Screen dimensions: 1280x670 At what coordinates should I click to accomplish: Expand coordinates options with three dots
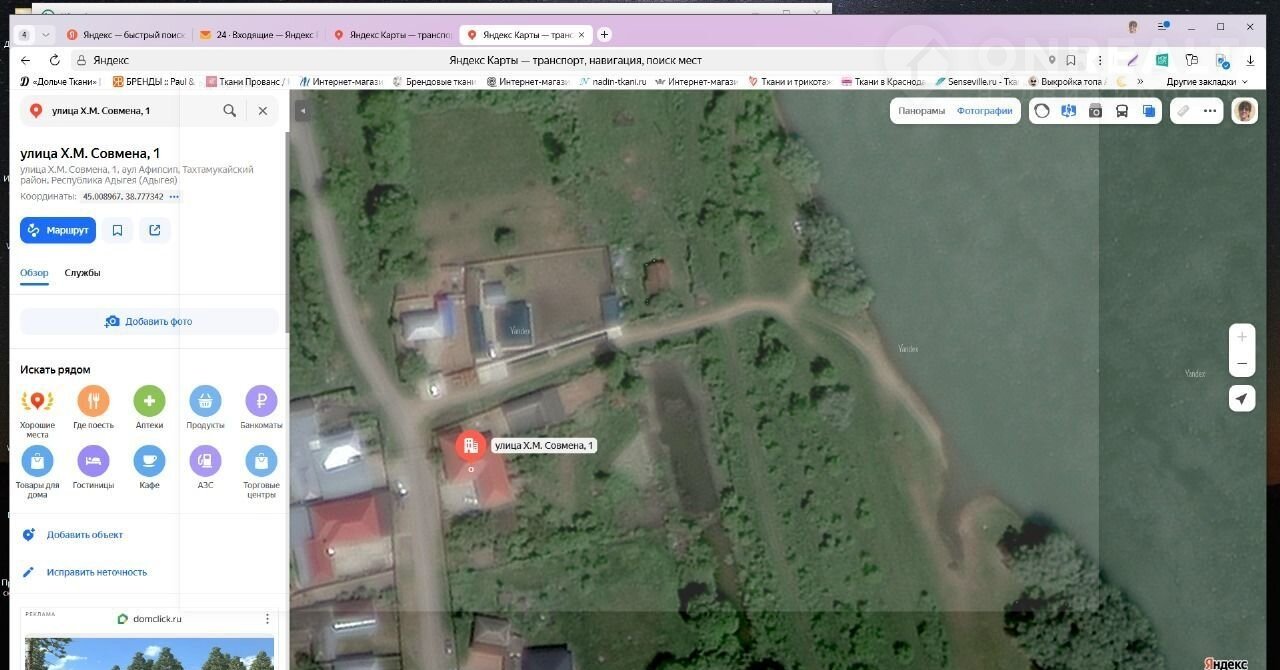(174, 197)
